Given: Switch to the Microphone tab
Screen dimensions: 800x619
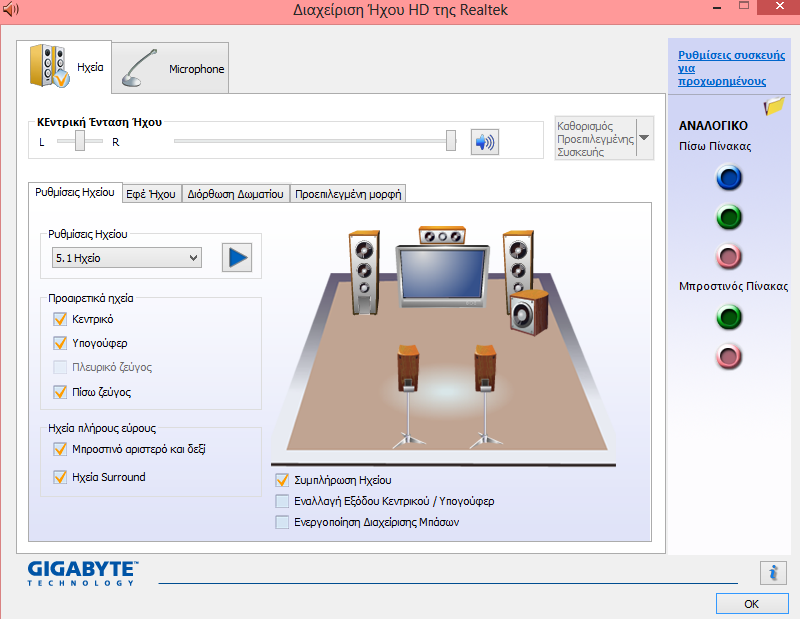Looking at the screenshot, I should 170,68.
